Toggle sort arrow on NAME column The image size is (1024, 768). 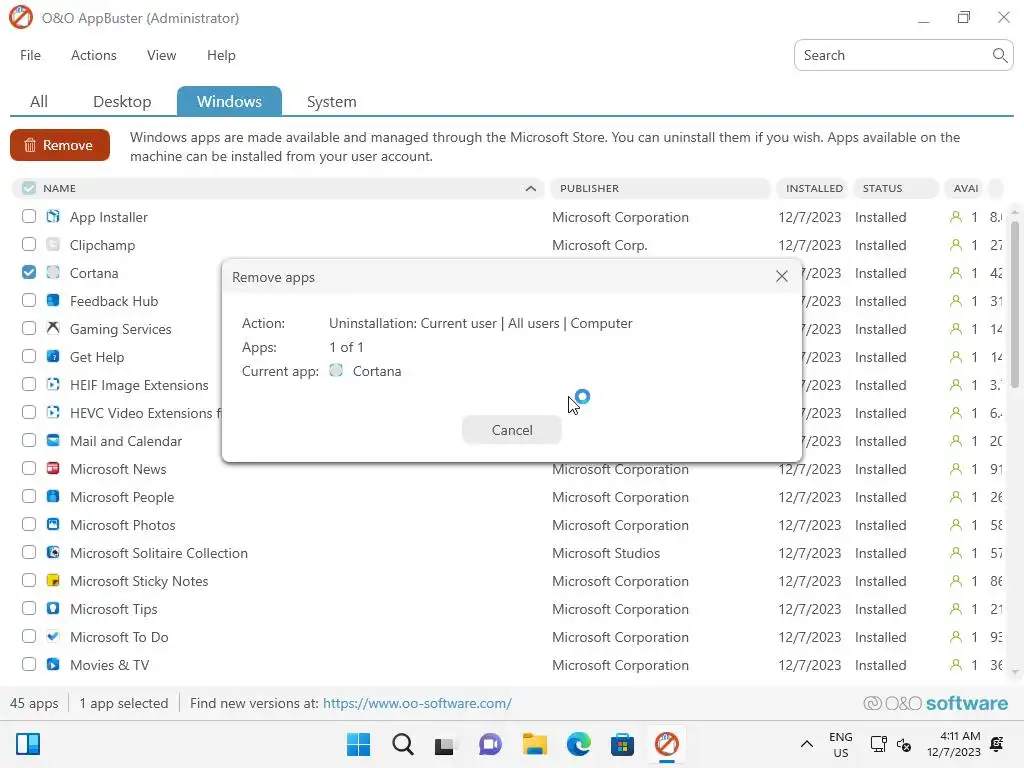pyautogui.click(x=530, y=189)
